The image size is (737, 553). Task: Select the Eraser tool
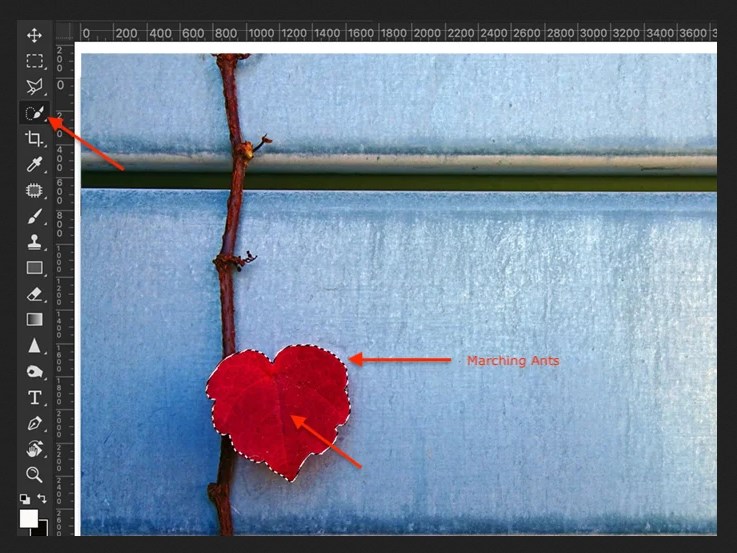click(x=34, y=294)
